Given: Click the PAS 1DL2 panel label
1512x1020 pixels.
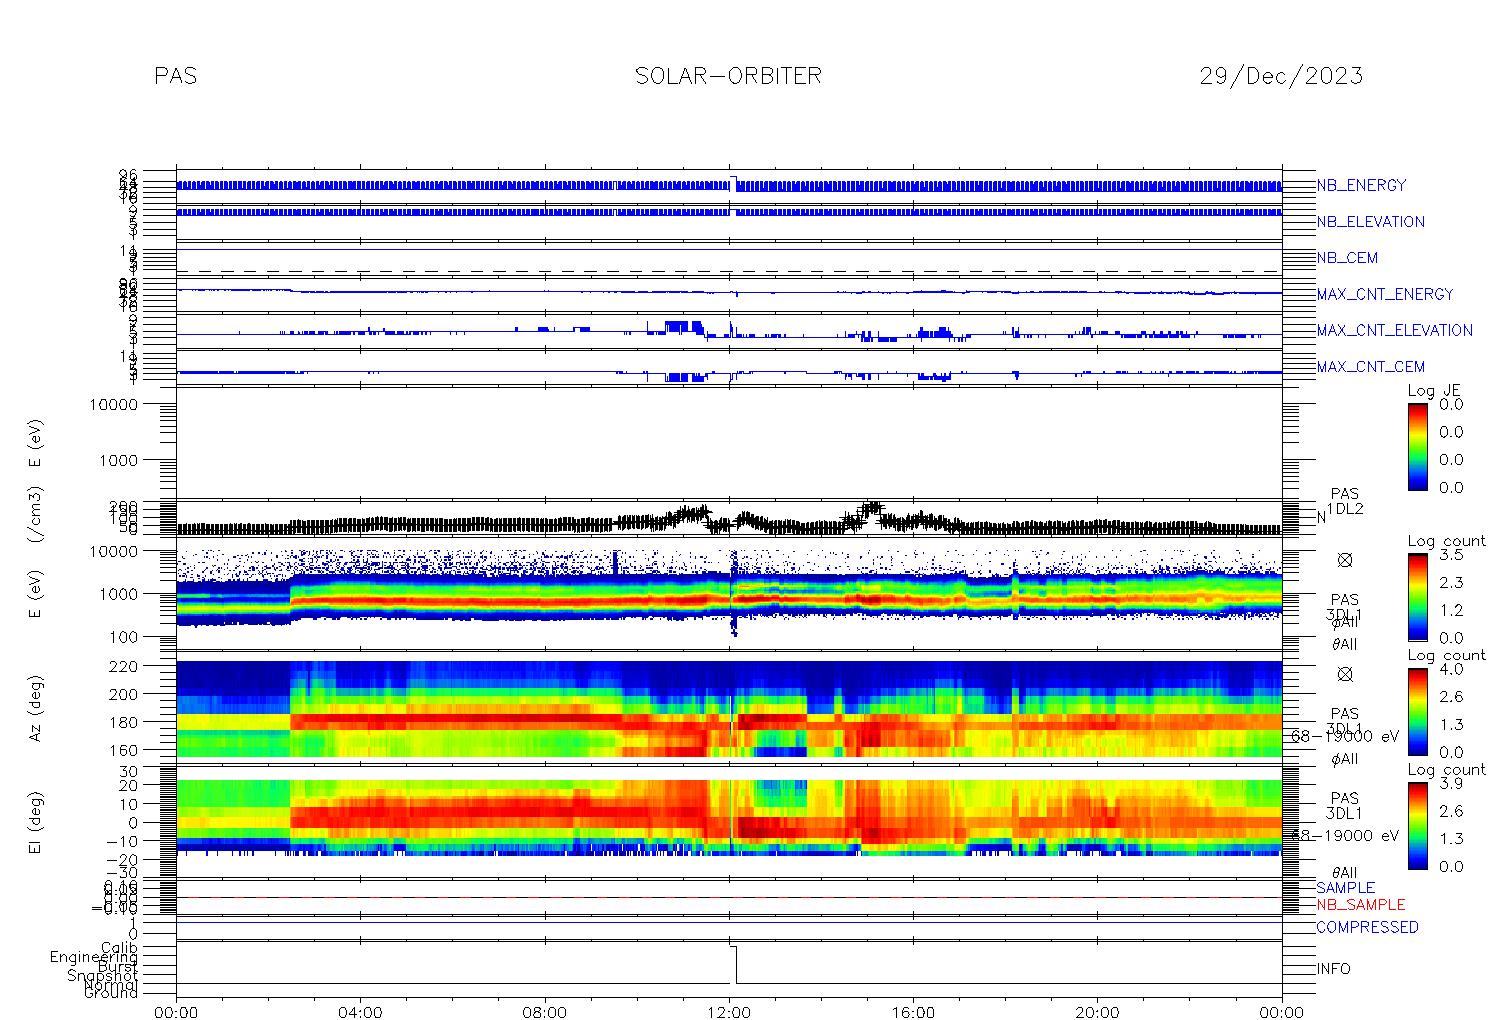Looking at the screenshot, I should pos(1345,501).
